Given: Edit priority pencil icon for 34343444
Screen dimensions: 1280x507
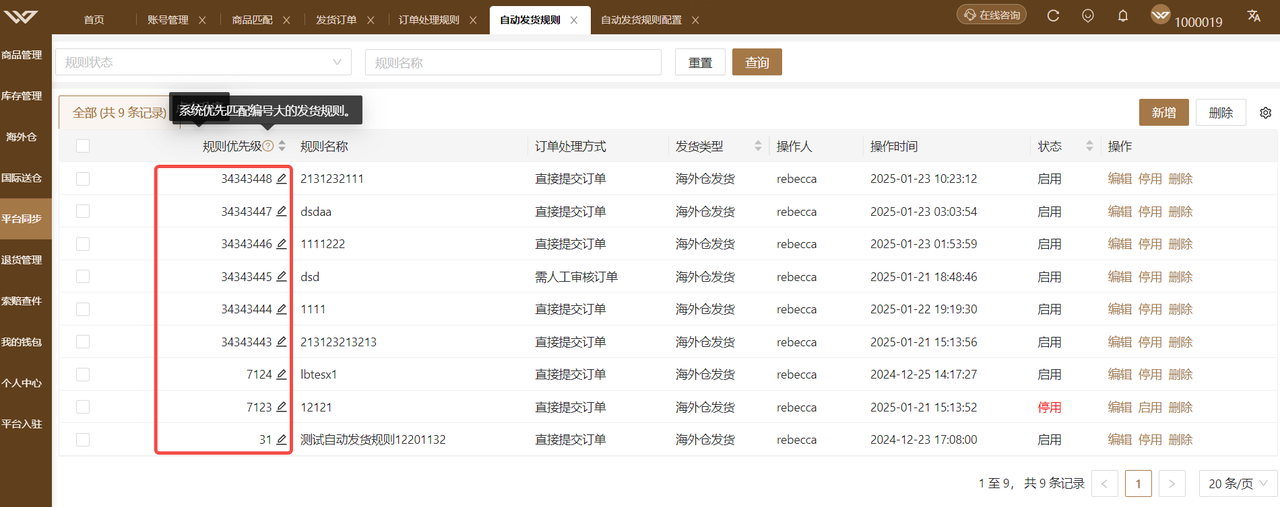Looking at the screenshot, I should pos(281,309).
